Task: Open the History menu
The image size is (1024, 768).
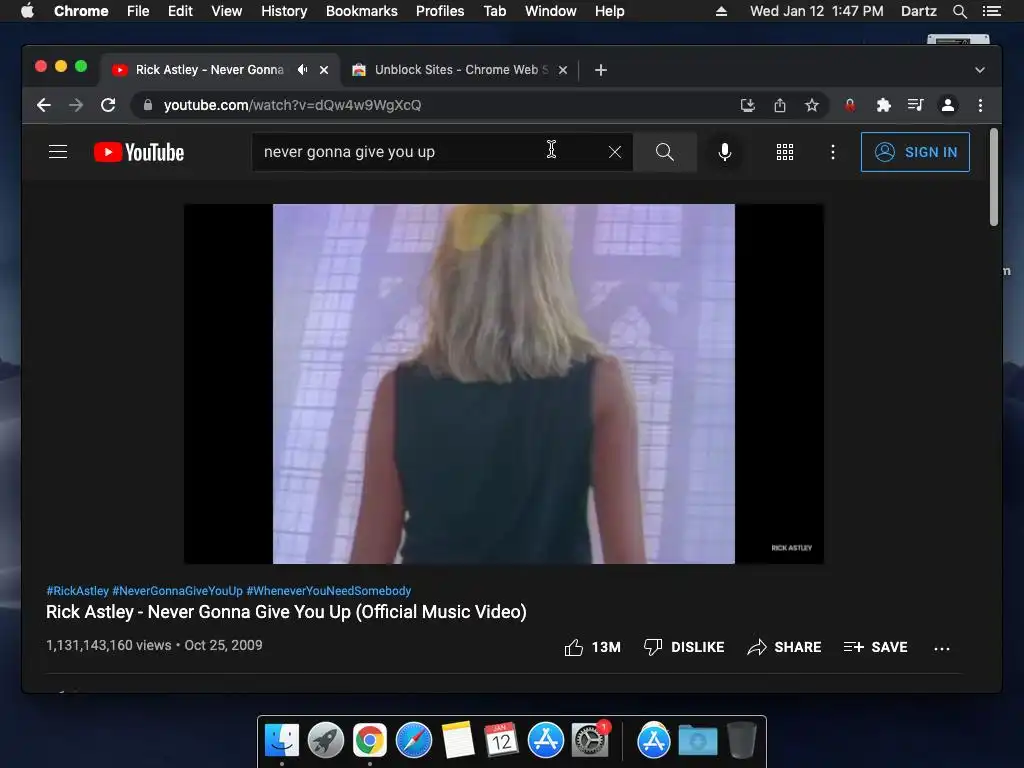Action: tap(284, 11)
